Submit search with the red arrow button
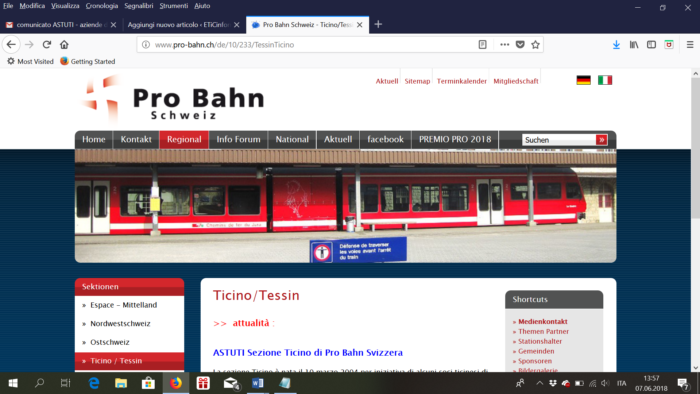The height and width of the screenshot is (394, 700). [601, 140]
